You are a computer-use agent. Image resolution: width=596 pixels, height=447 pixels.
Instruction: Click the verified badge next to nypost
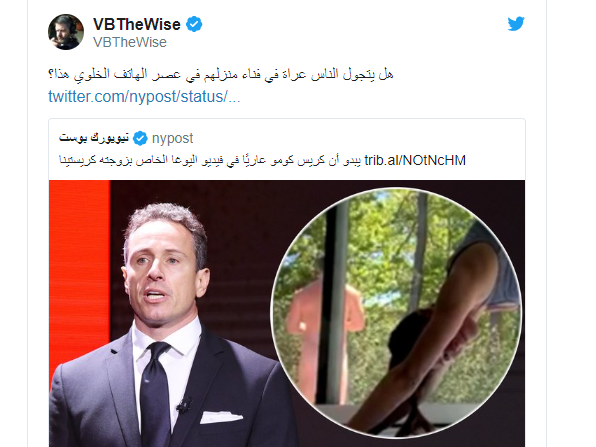click(140, 138)
